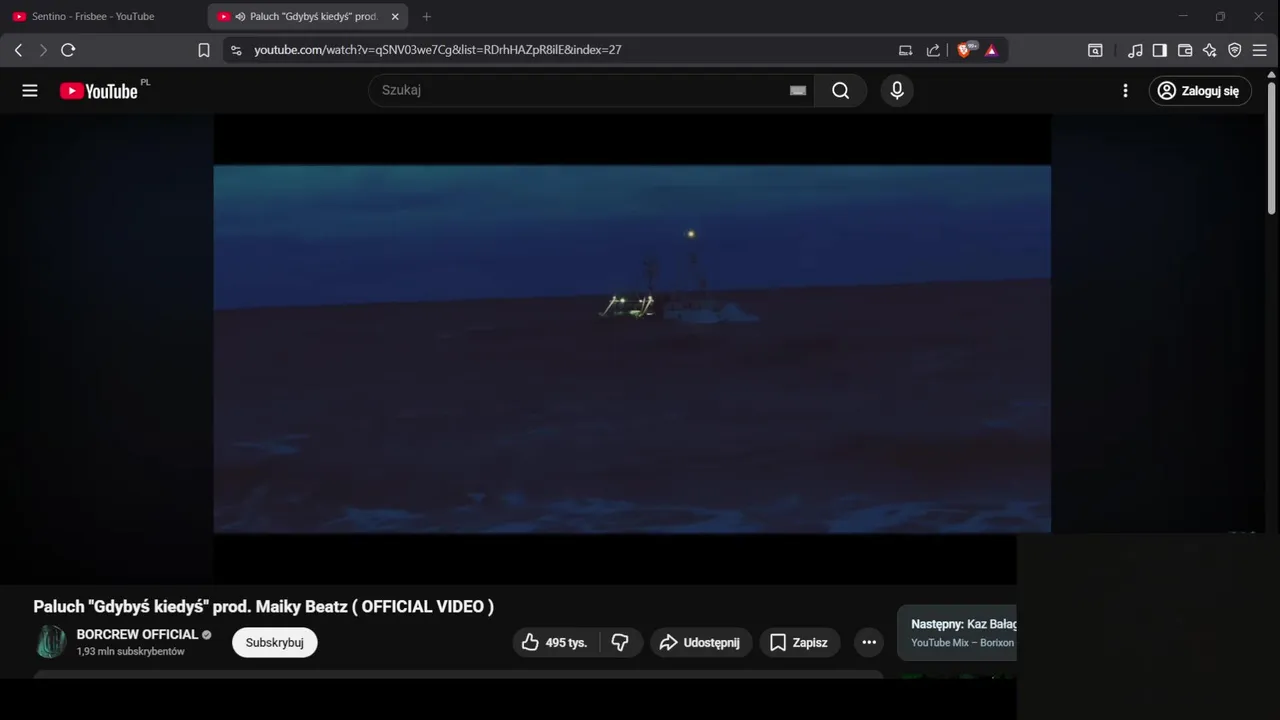Image resolution: width=1280 pixels, height=720 pixels.
Task: Click the magnifier search button
Action: [841, 91]
